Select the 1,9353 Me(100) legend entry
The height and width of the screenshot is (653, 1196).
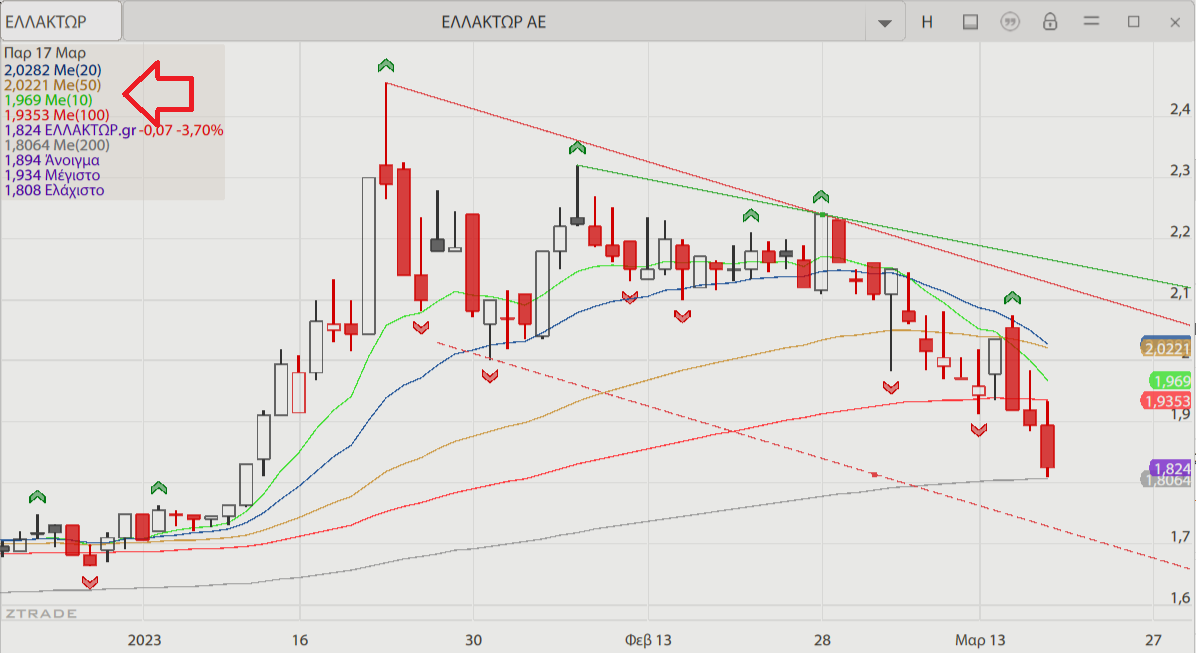[56, 115]
